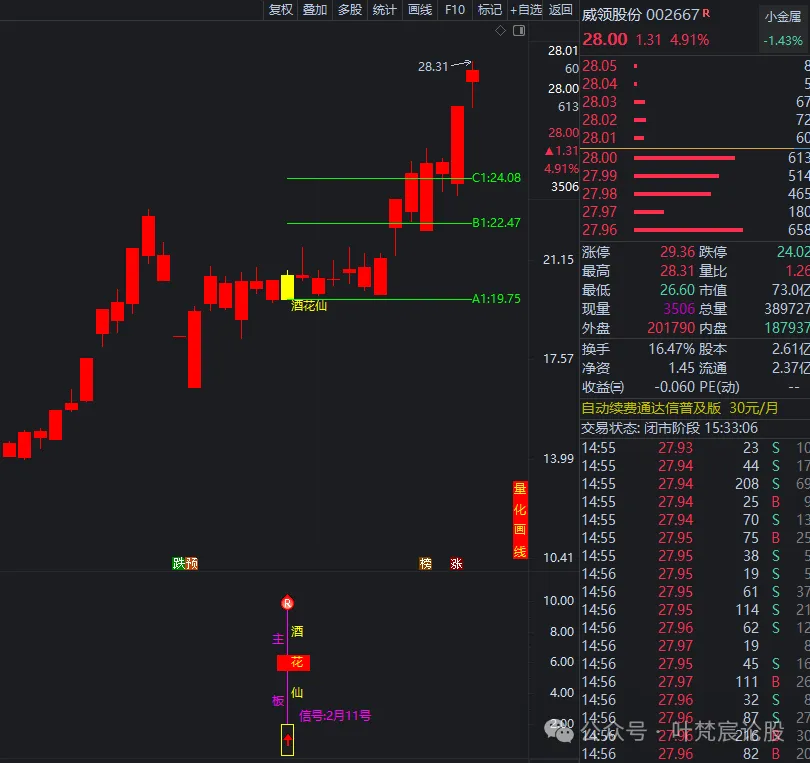Image resolution: width=810 pixels, height=763 pixels.
Task: Open the 多股 multi-stock view
Action: click(x=350, y=10)
